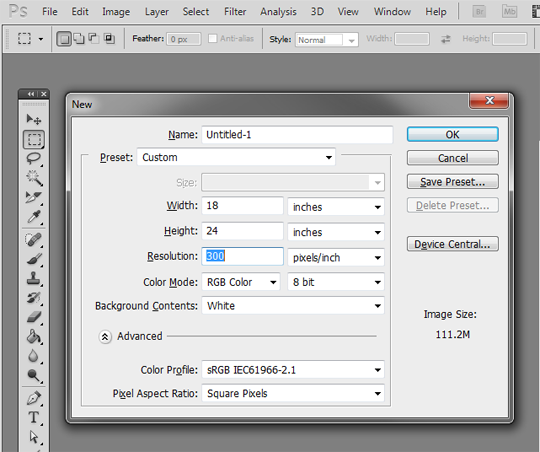Viewport: 540px width, 452px height.
Task: Click Add to selection icon
Action: point(79,39)
